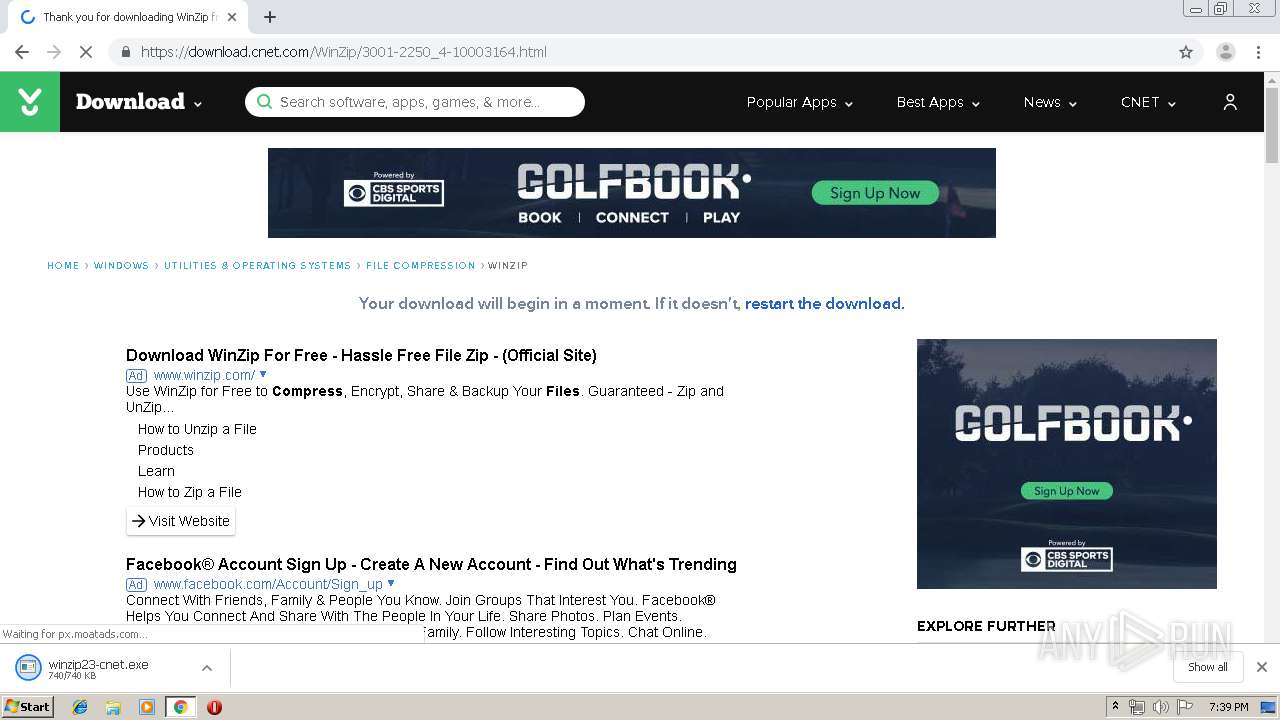1280x720 pixels.
Task: Go to HOME breadcrumb
Action: click(x=63, y=266)
